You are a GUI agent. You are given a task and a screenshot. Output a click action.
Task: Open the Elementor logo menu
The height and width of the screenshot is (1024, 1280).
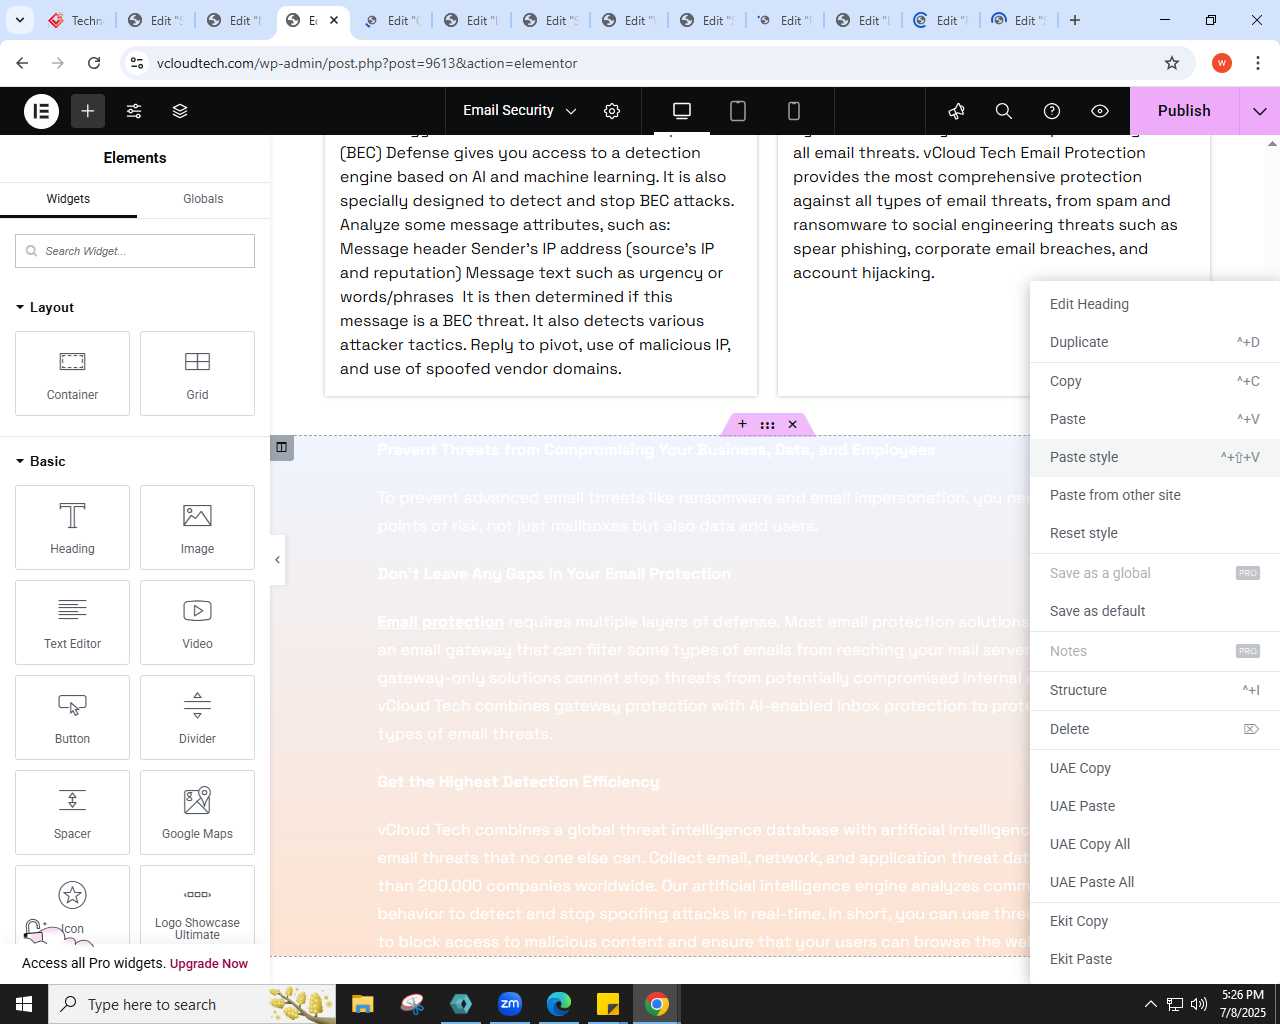[42, 111]
